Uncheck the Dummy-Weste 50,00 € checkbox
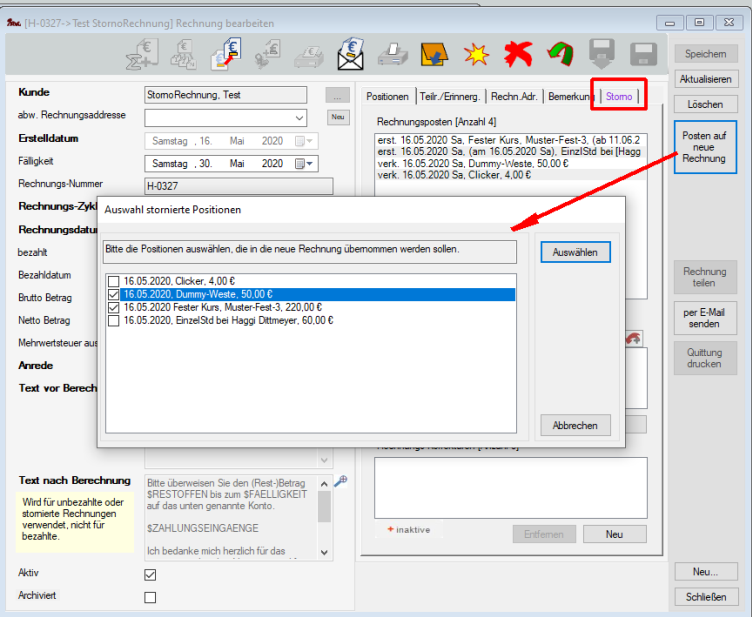The width and height of the screenshot is (753, 618). tap(112, 294)
